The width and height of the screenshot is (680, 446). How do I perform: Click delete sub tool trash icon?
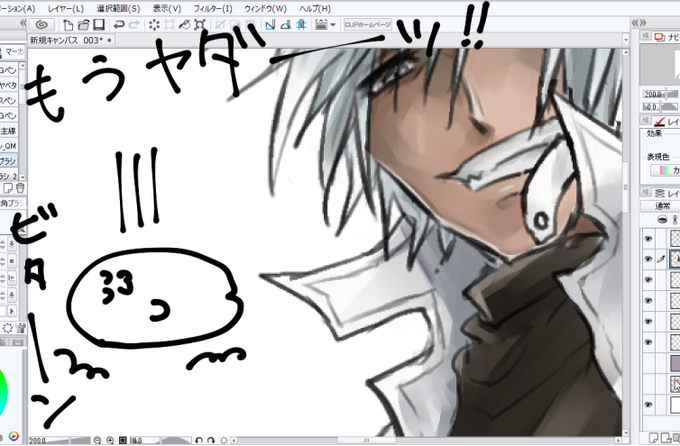20,188
